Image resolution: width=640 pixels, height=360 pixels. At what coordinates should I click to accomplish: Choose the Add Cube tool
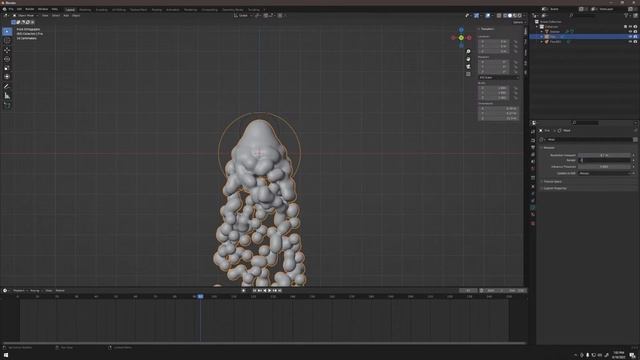click(x=7, y=105)
